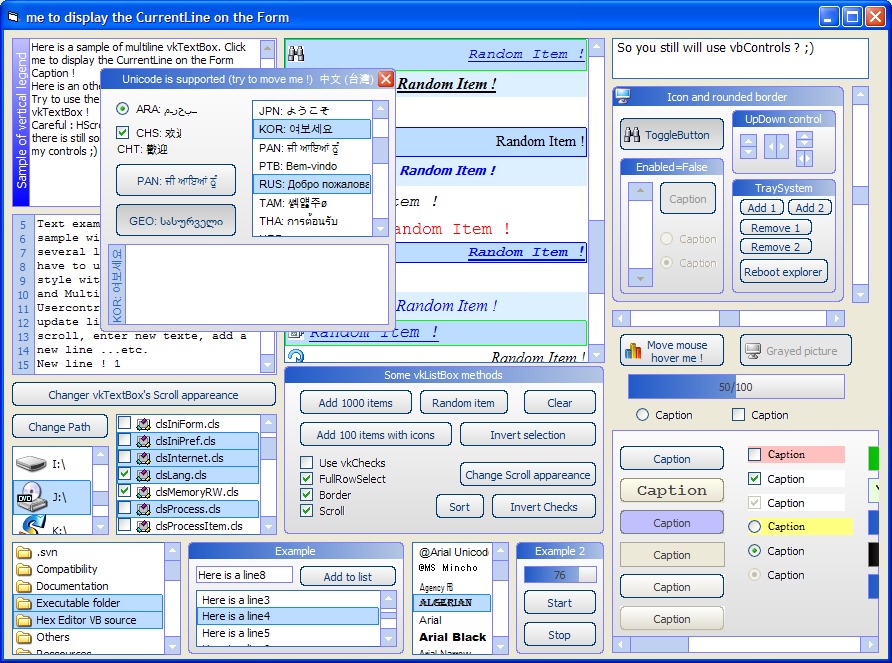Uncheck the FullRowSelect checkbox
The image size is (892, 663).
pyautogui.click(x=307, y=479)
